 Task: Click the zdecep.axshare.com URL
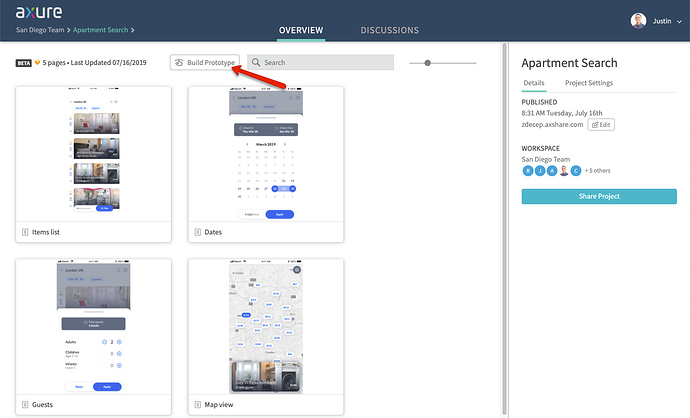click(x=552, y=125)
